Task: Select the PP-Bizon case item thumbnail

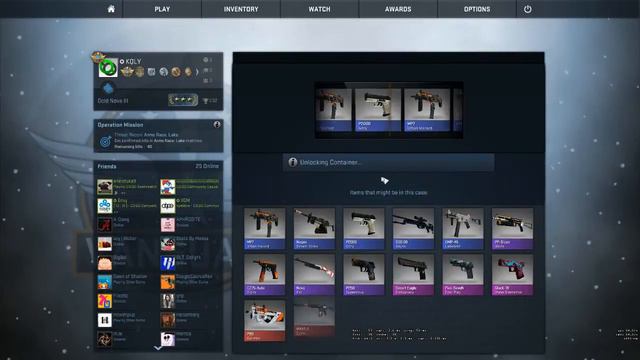Action: pyautogui.click(x=512, y=229)
